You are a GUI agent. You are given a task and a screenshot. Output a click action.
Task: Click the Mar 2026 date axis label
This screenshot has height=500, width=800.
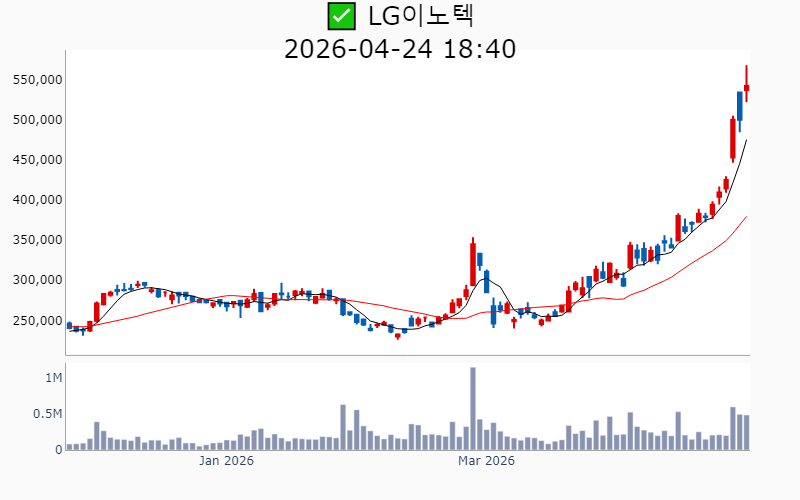pyautogui.click(x=486, y=461)
